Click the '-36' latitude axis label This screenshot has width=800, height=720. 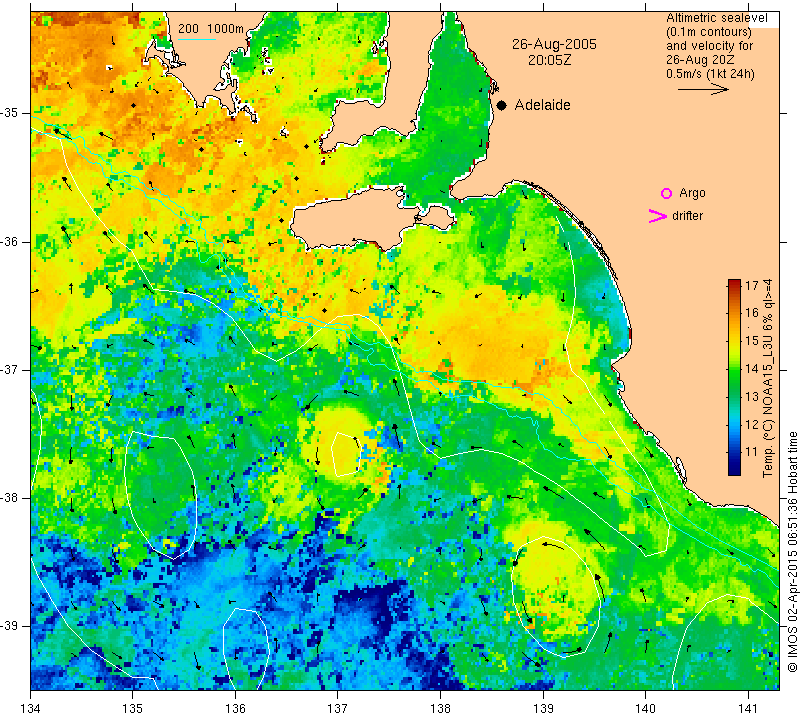[x=10, y=241]
